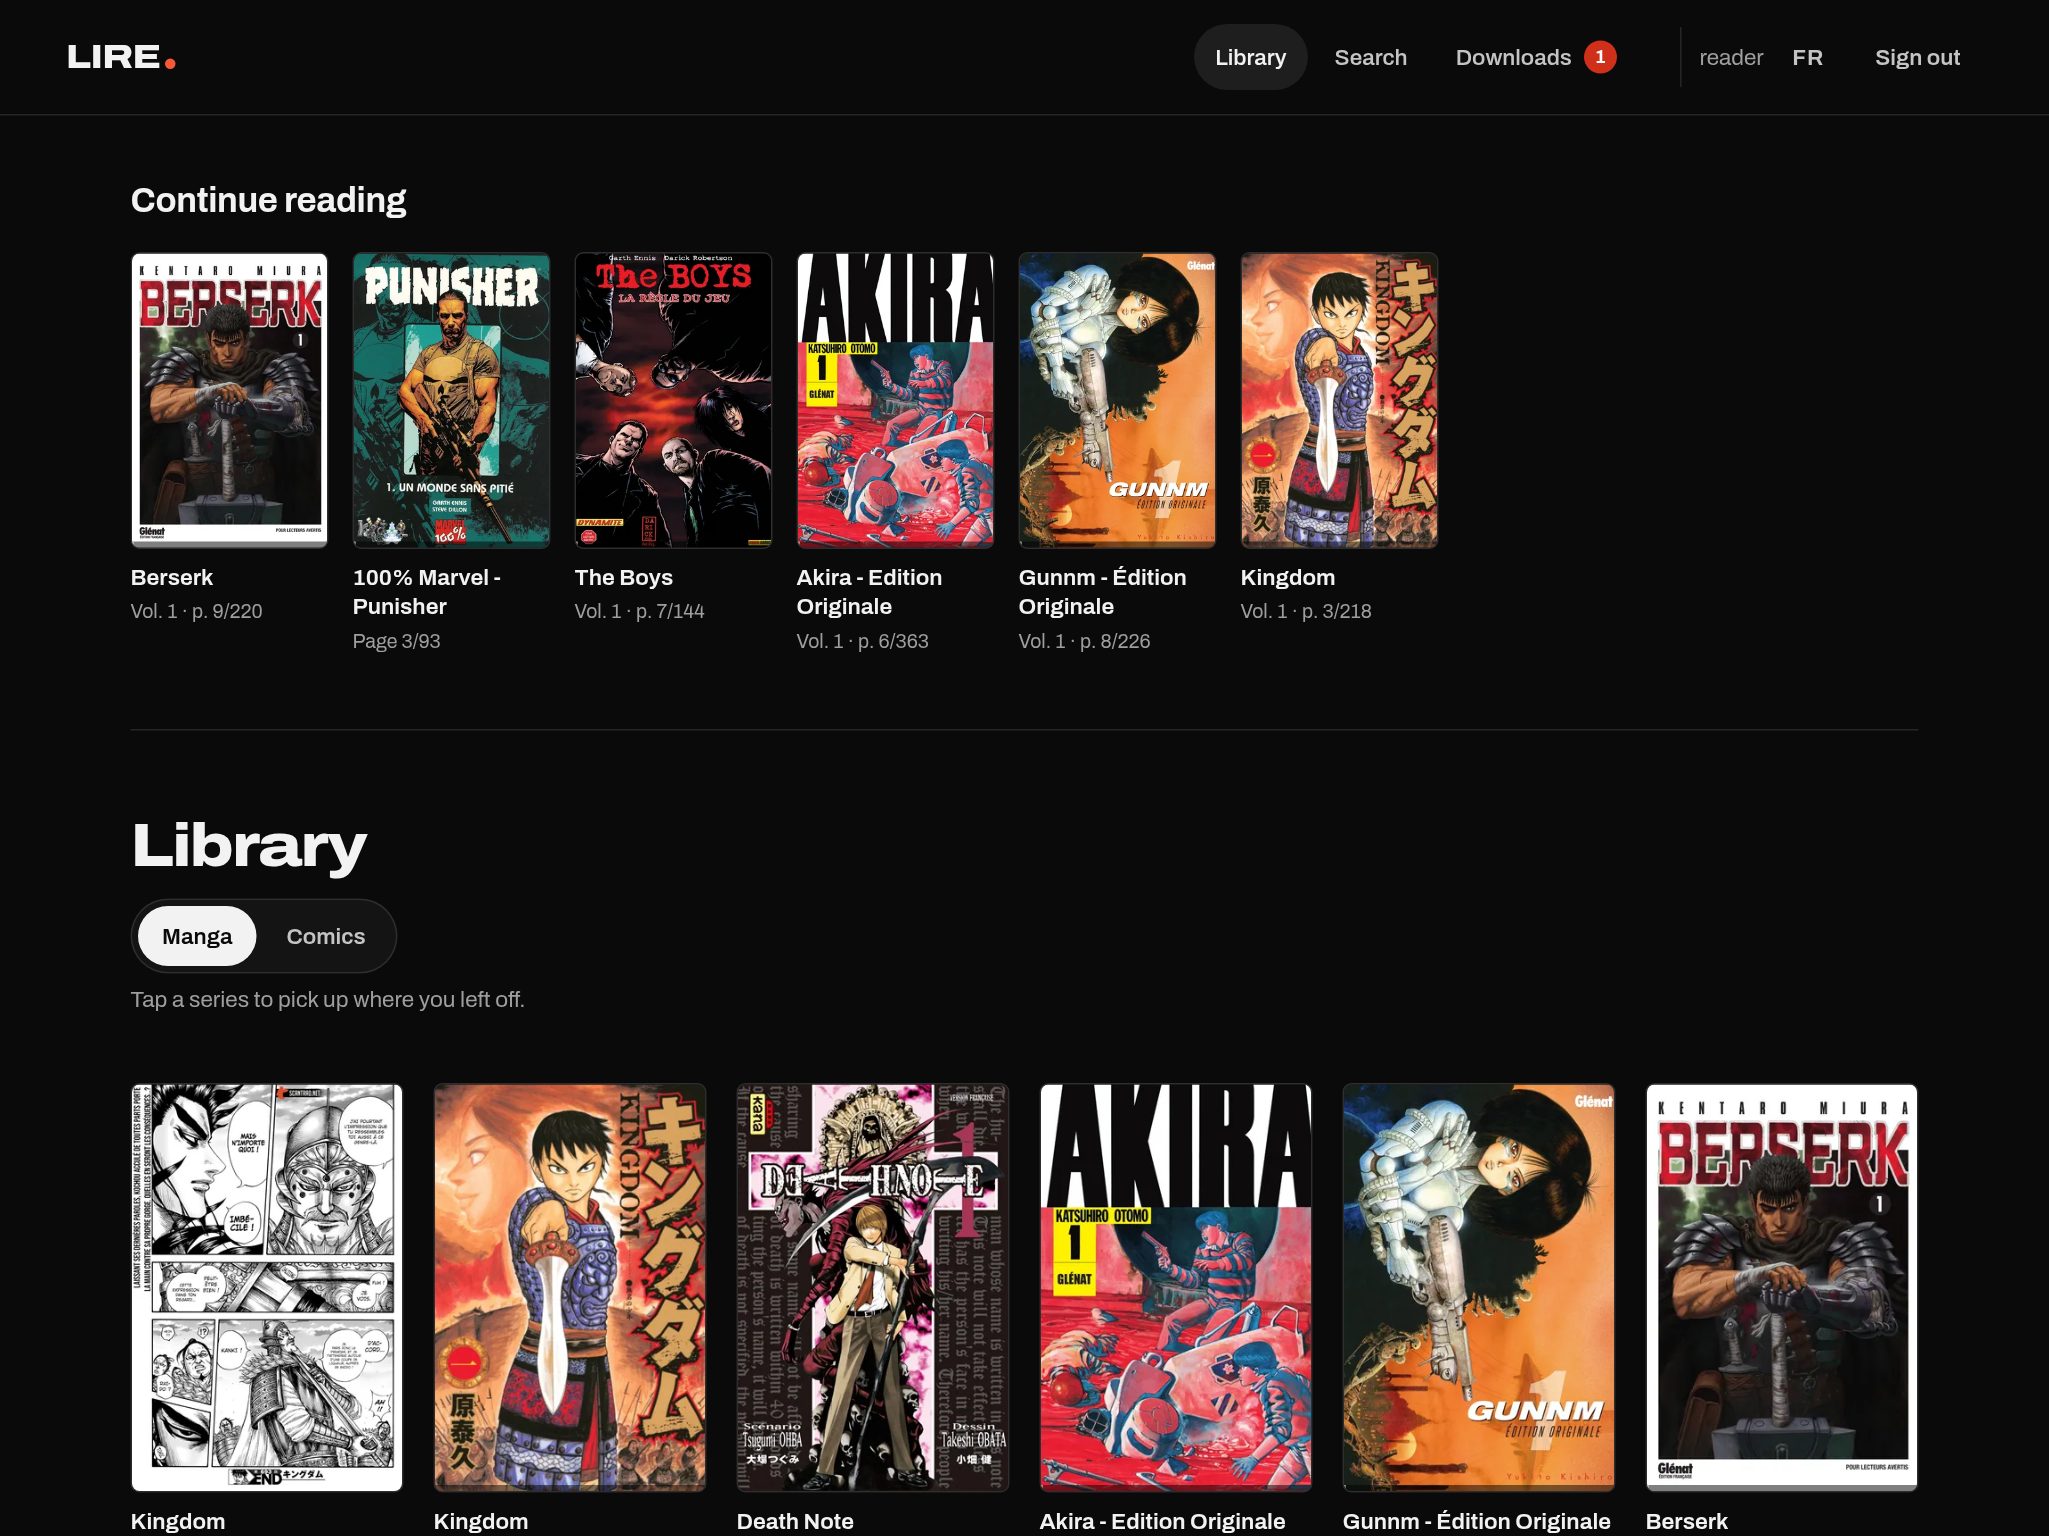
Task: Click Gunnm - Édition Originale title in Library grid
Action: coord(1477,1521)
